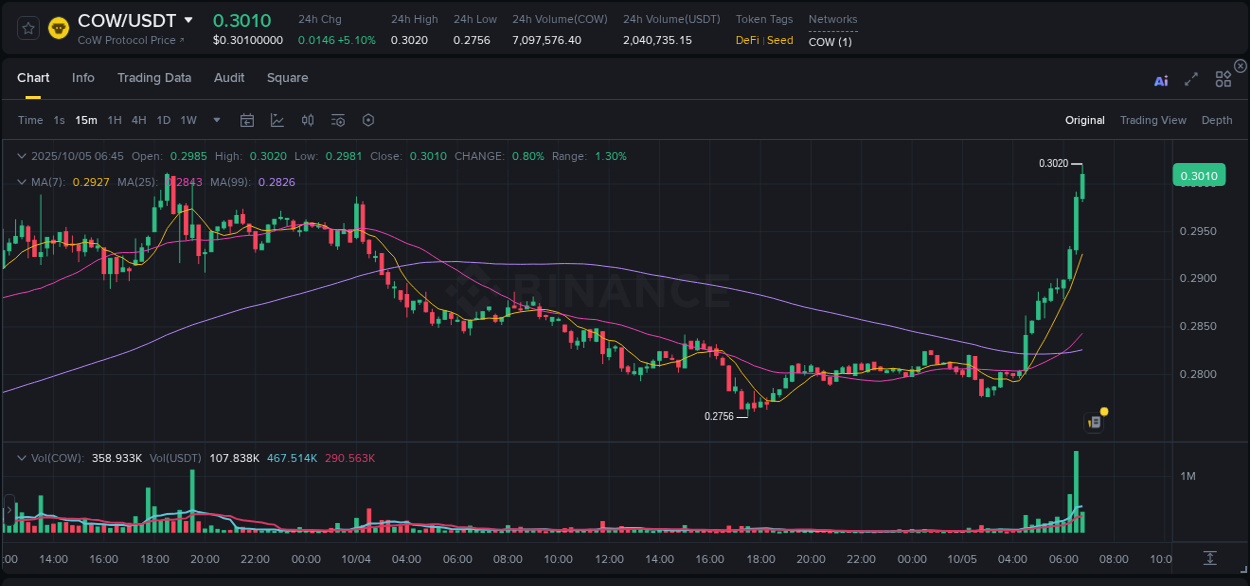Screen dimensions: 1250x586
Task: Select the 15m timeframe
Action: [85, 120]
